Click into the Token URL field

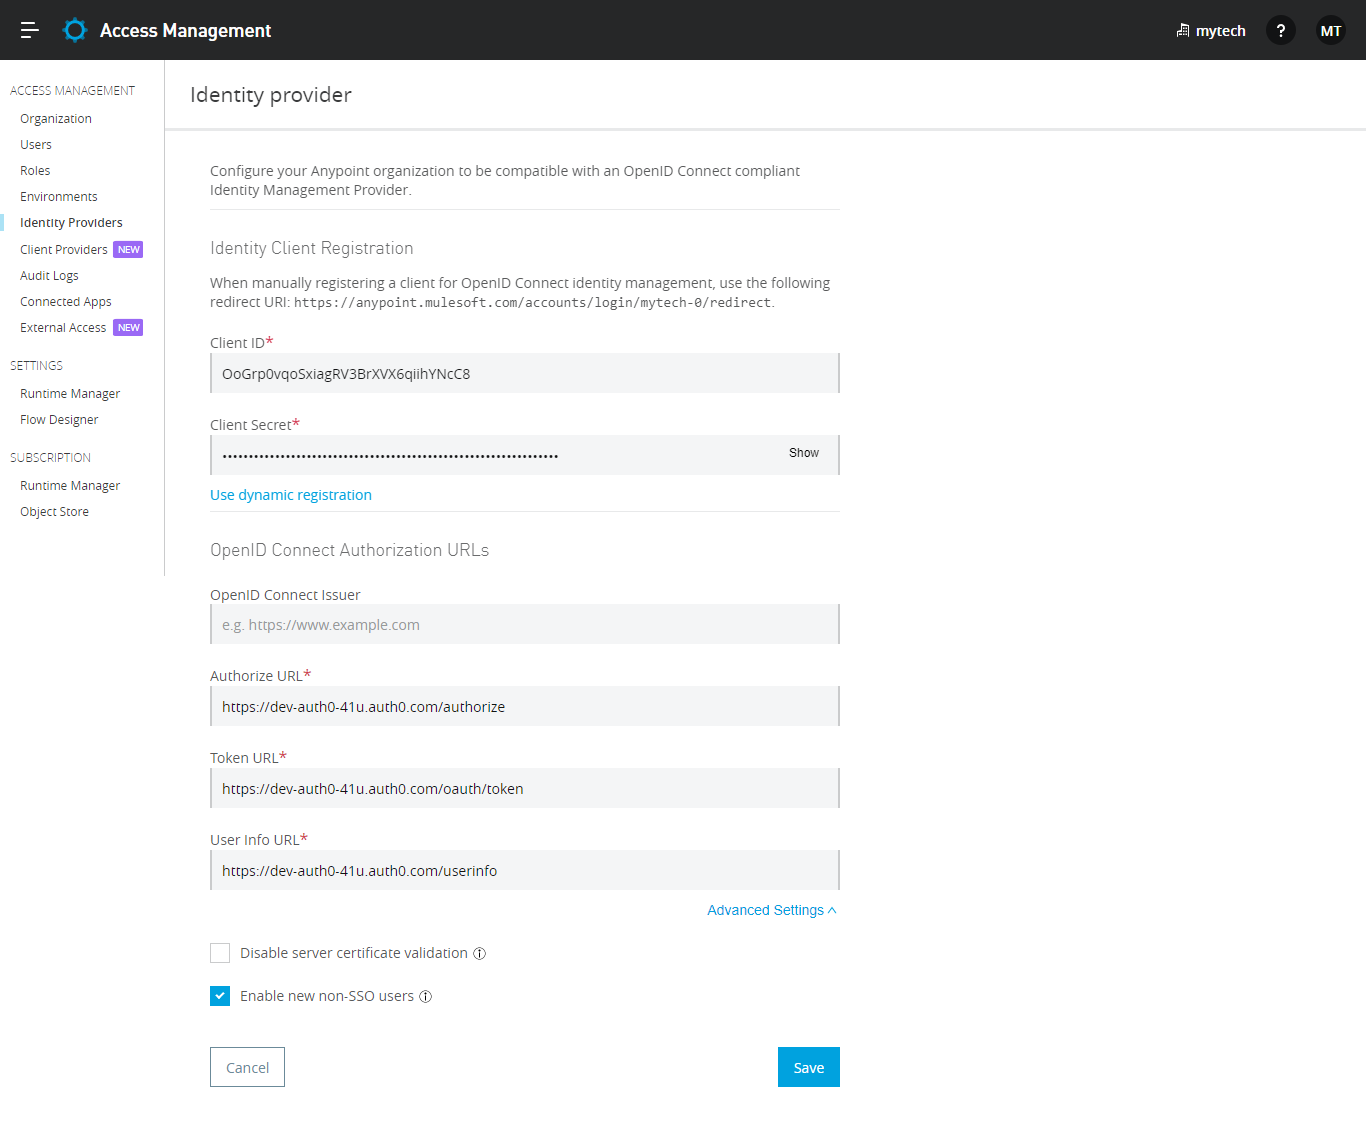(524, 789)
